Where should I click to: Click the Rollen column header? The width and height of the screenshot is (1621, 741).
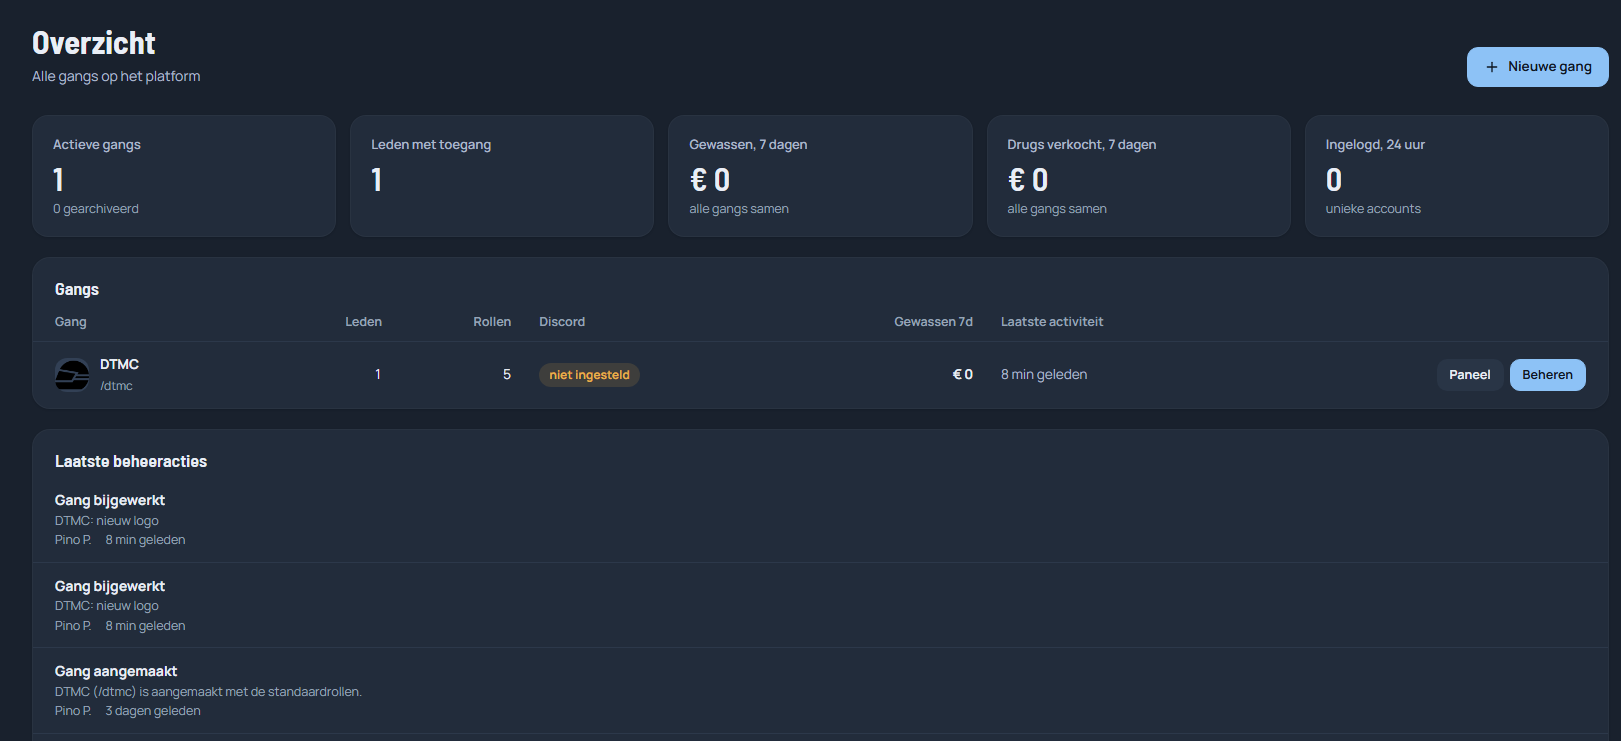pos(492,322)
